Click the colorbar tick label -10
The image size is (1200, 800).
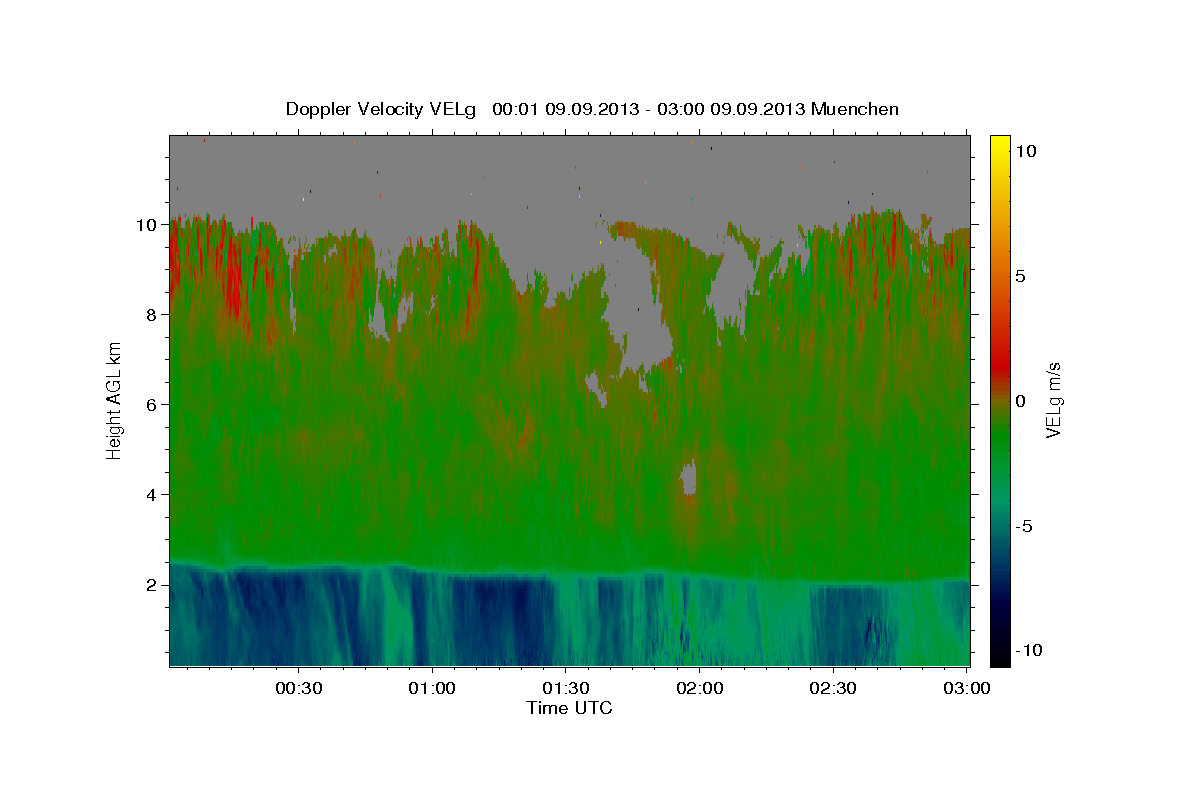click(1029, 651)
